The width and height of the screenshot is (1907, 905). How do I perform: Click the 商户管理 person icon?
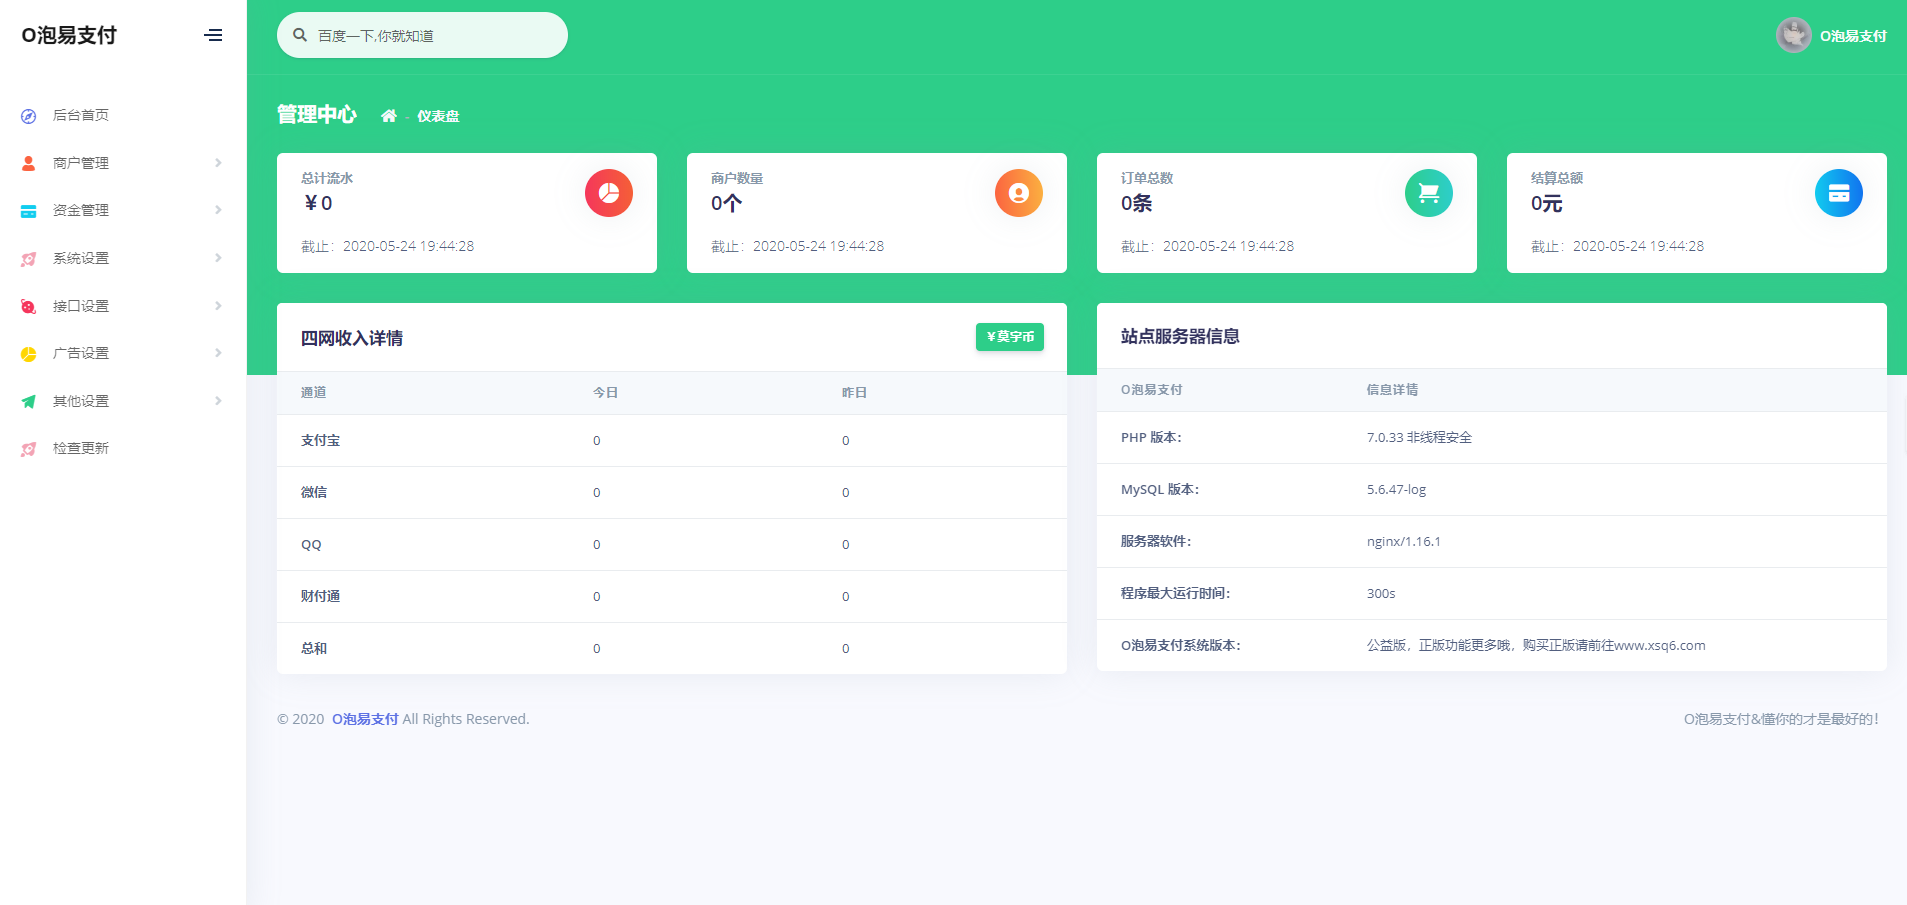(x=29, y=163)
